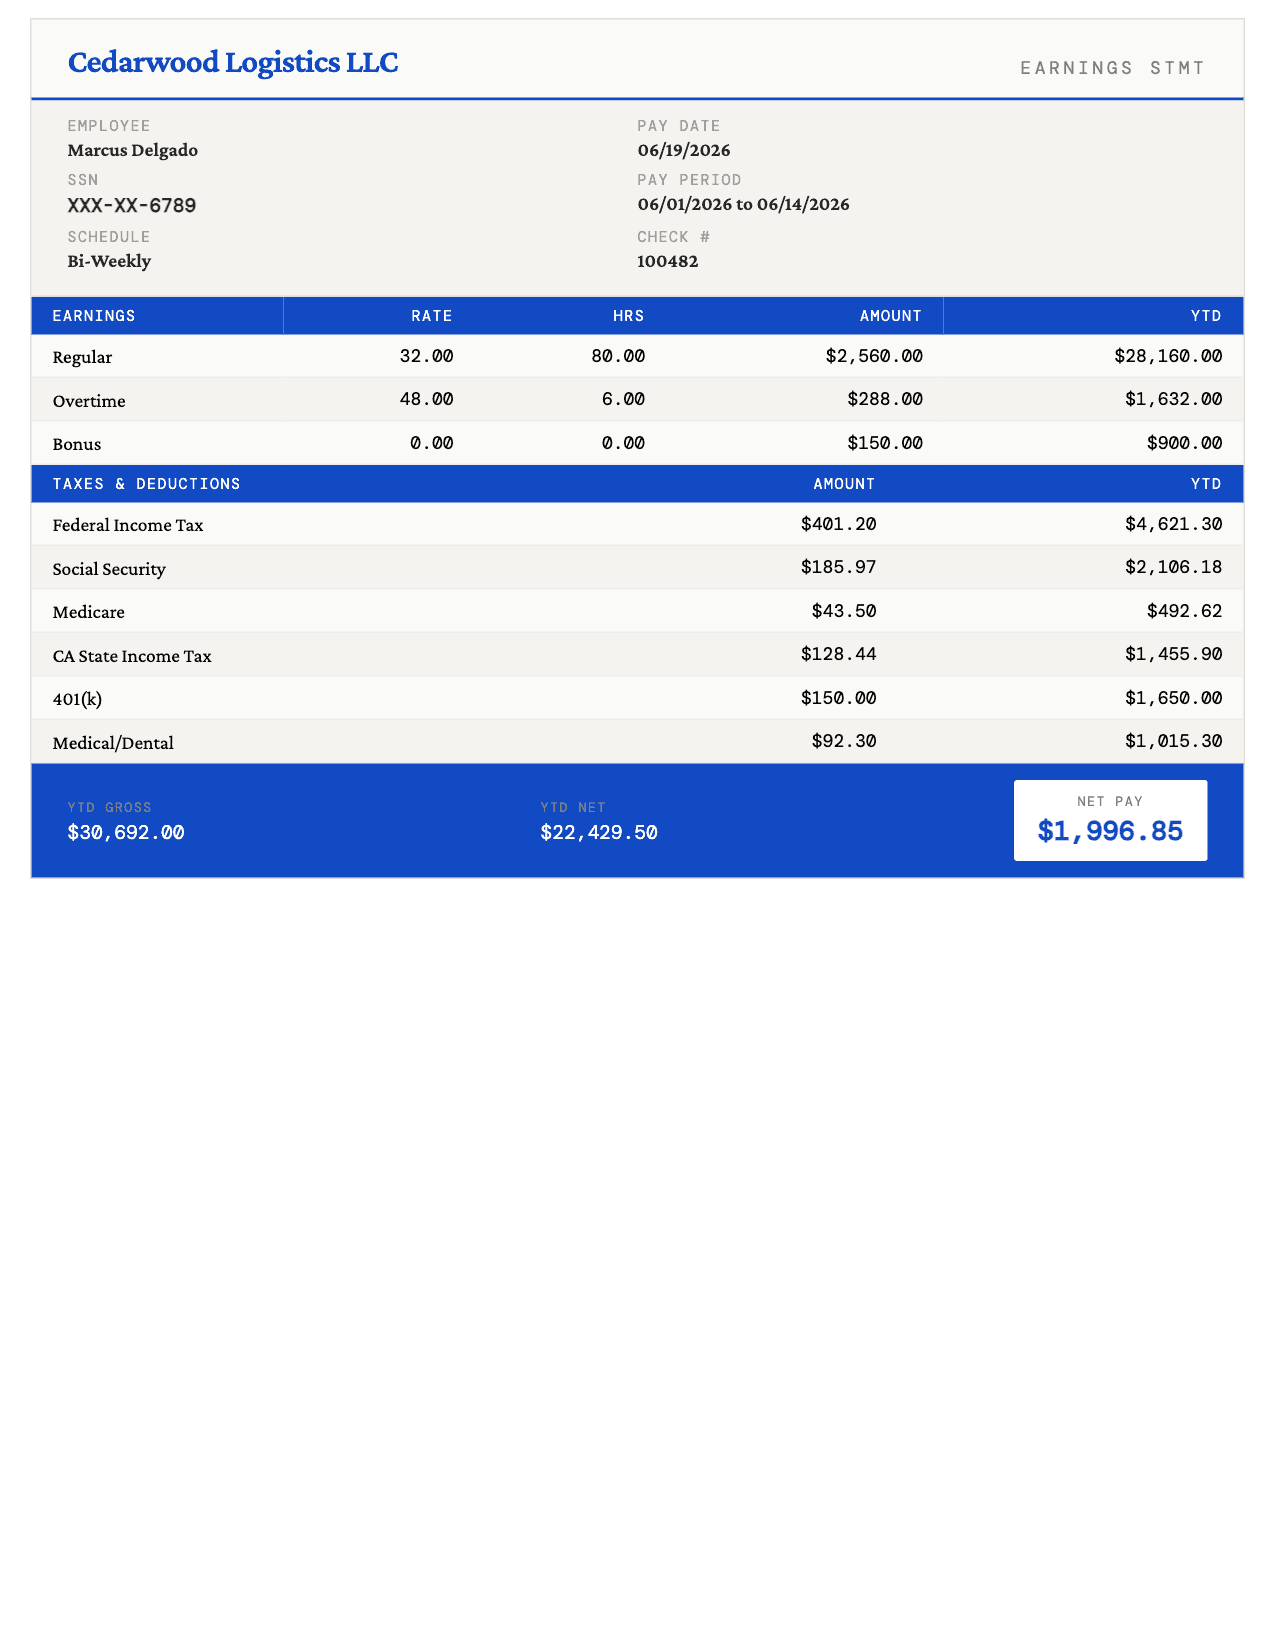Select Medicare YTD $492.62
This screenshot has width=1275, height=1650.
tap(1184, 611)
